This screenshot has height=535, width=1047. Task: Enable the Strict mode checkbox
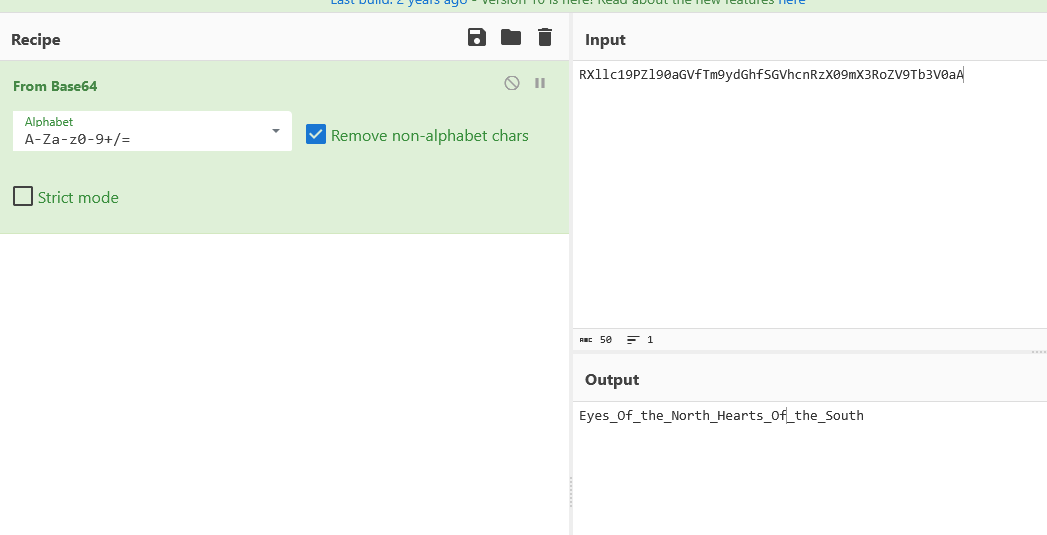(23, 196)
